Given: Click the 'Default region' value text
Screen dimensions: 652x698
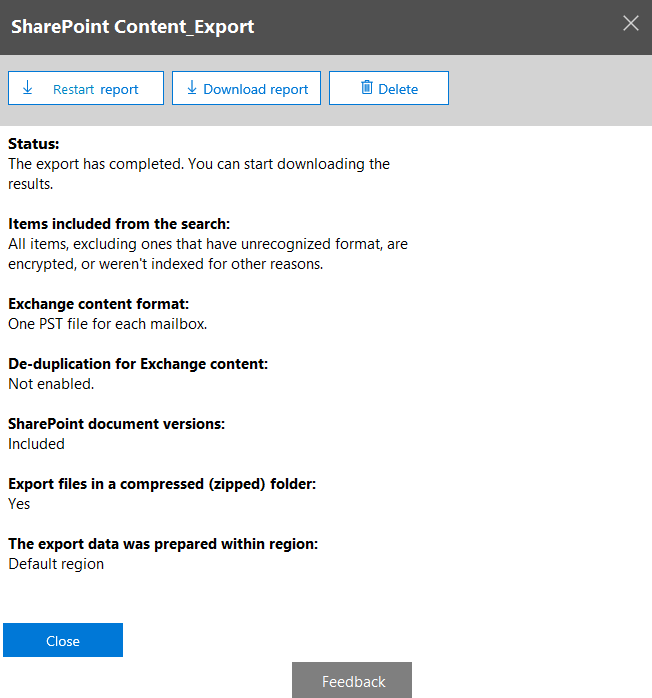Looking at the screenshot, I should point(56,564).
